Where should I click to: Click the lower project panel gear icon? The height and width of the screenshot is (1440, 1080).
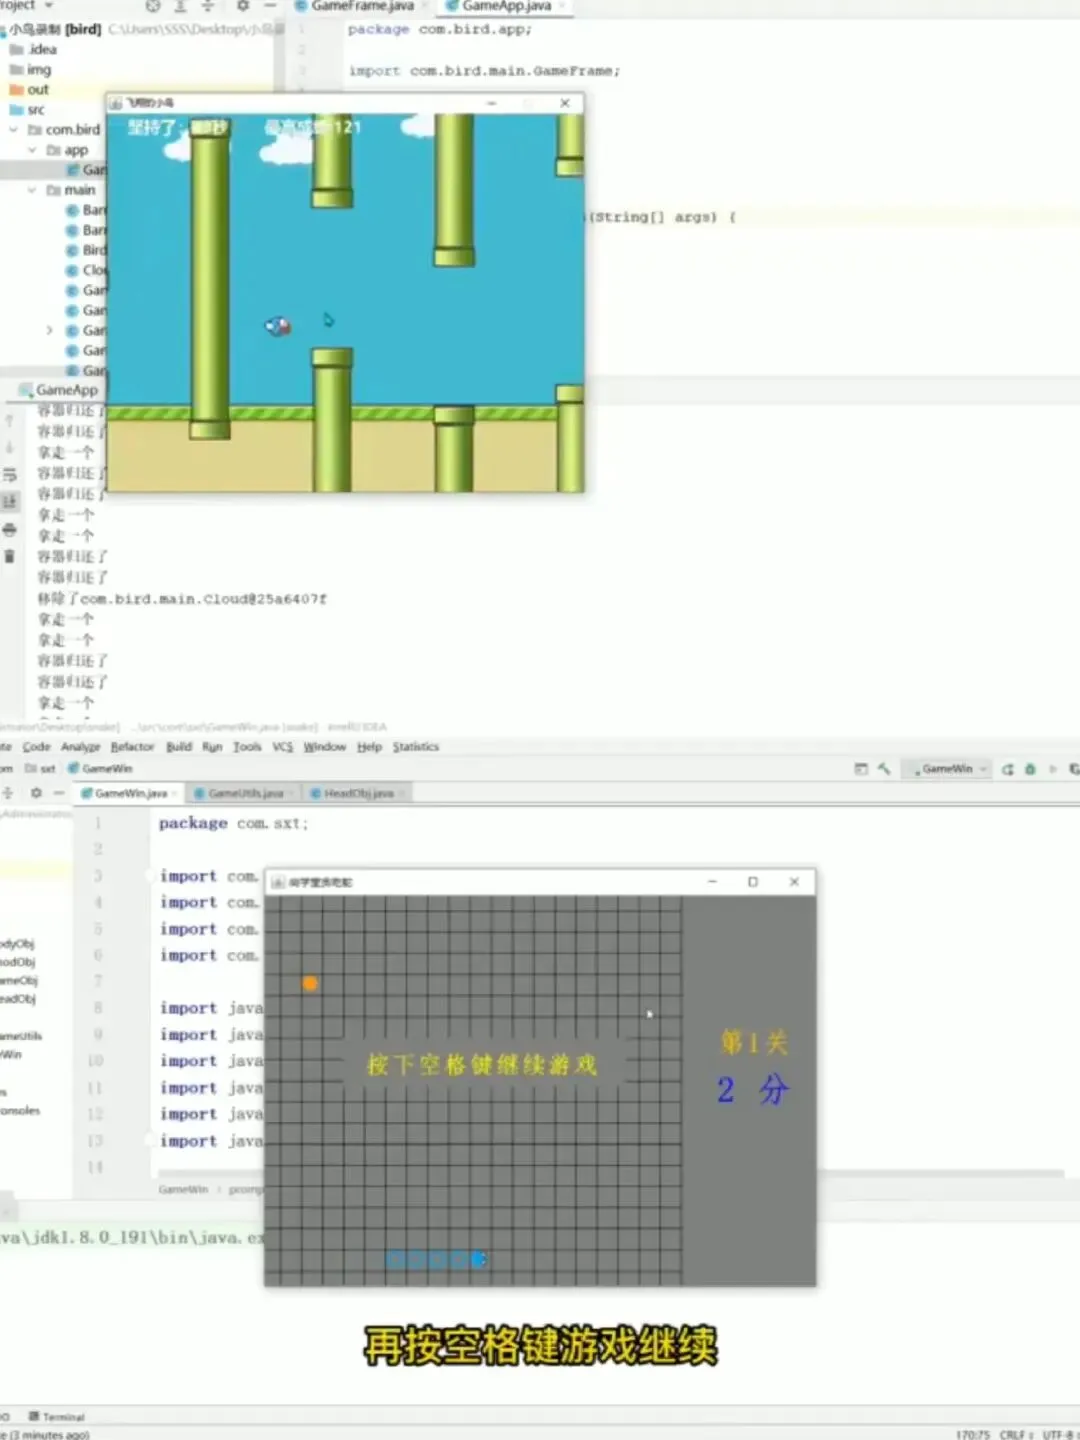pyautogui.click(x=36, y=793)
